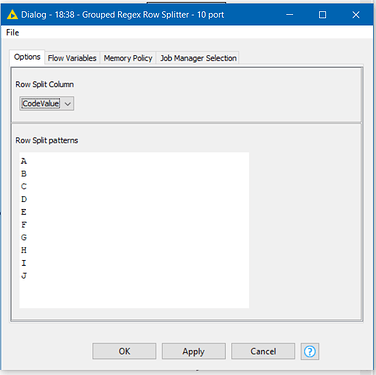376x375 pixels.
Task: Click the OK button
Action: [x=124, y=351]
